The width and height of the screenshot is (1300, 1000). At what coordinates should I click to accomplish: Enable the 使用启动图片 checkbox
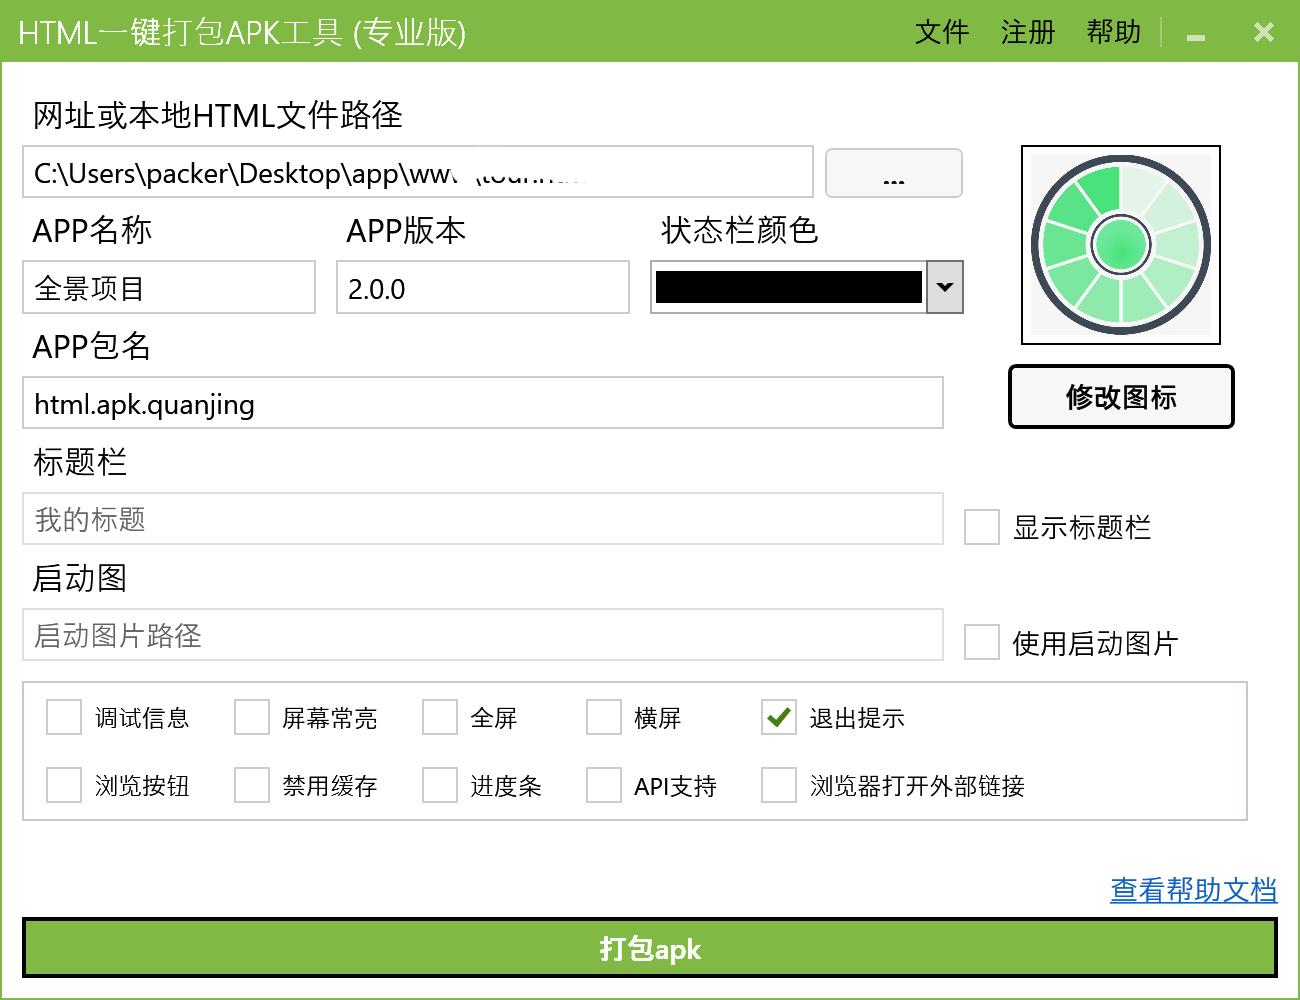[980, 643]
